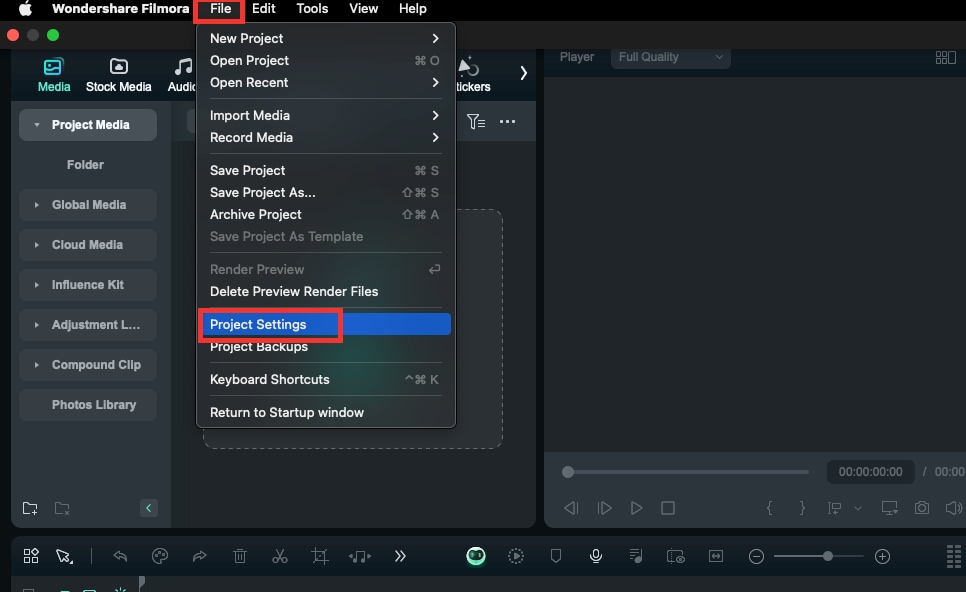Click the player layout grid icon
This screenshot has height=592, width=966.
945,57
